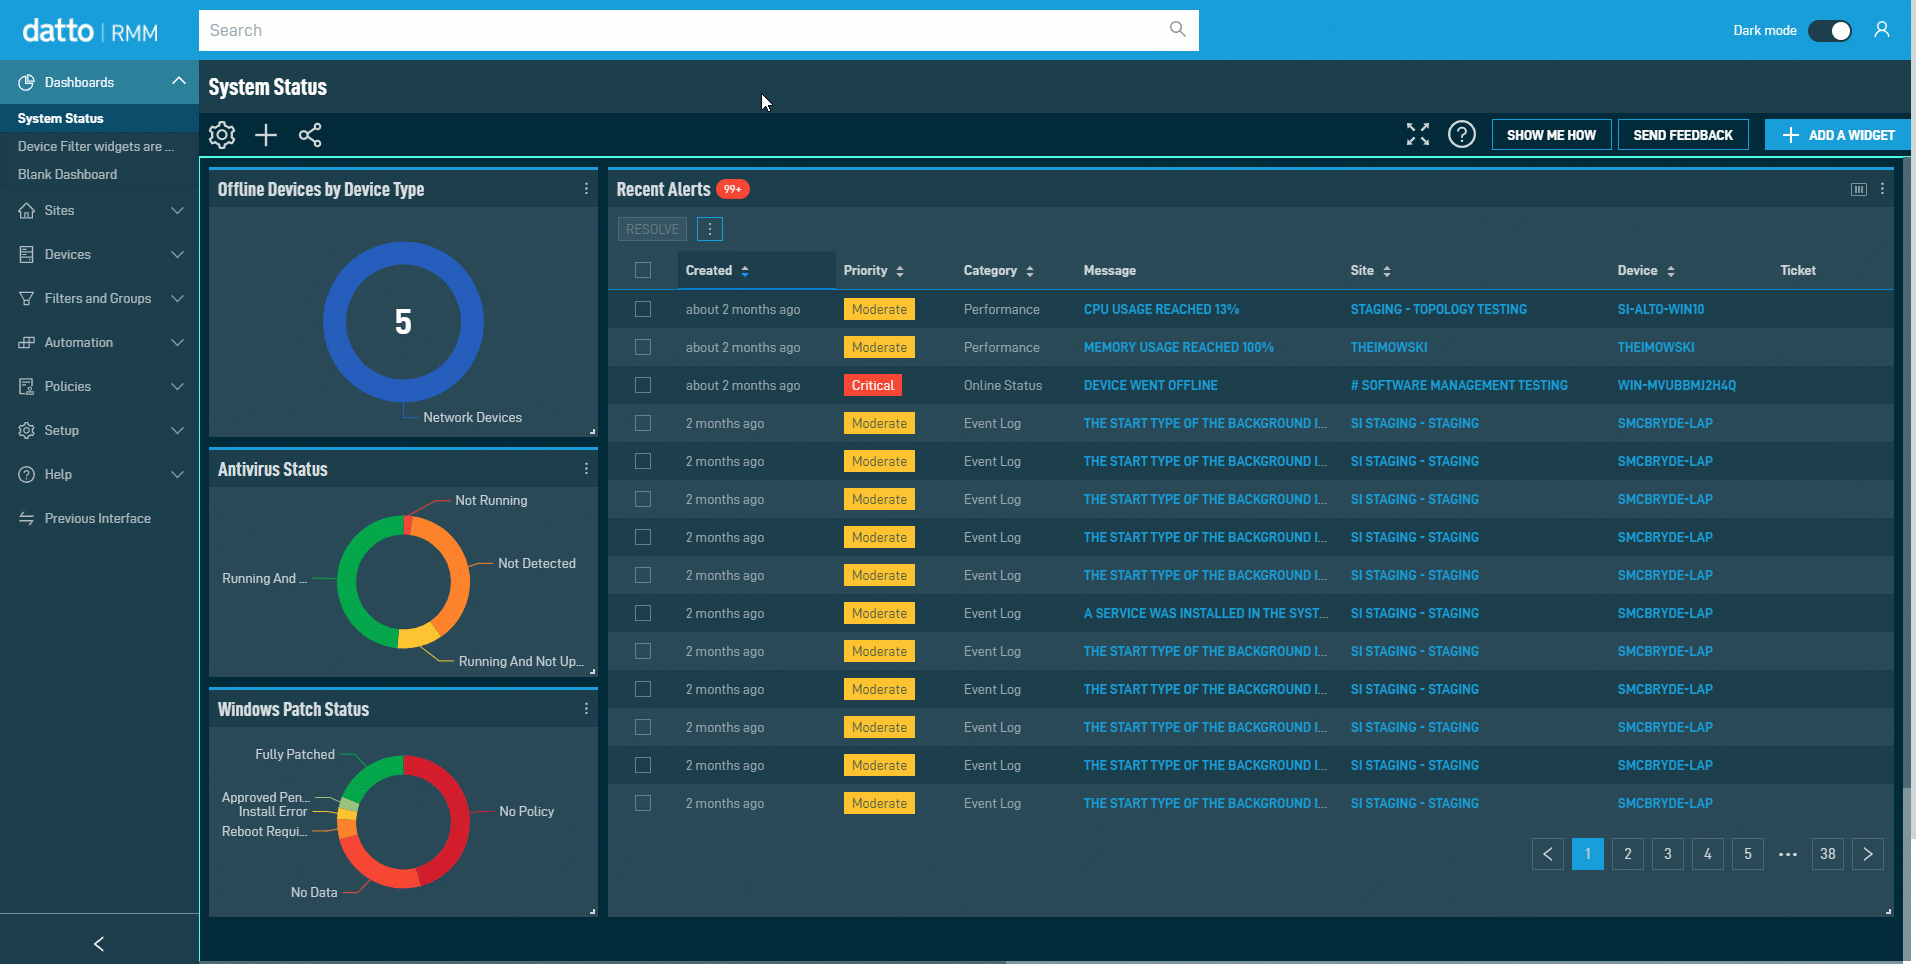
Task: Open Windows Patch Status widget options menu
Action: [x=586, y=708]
